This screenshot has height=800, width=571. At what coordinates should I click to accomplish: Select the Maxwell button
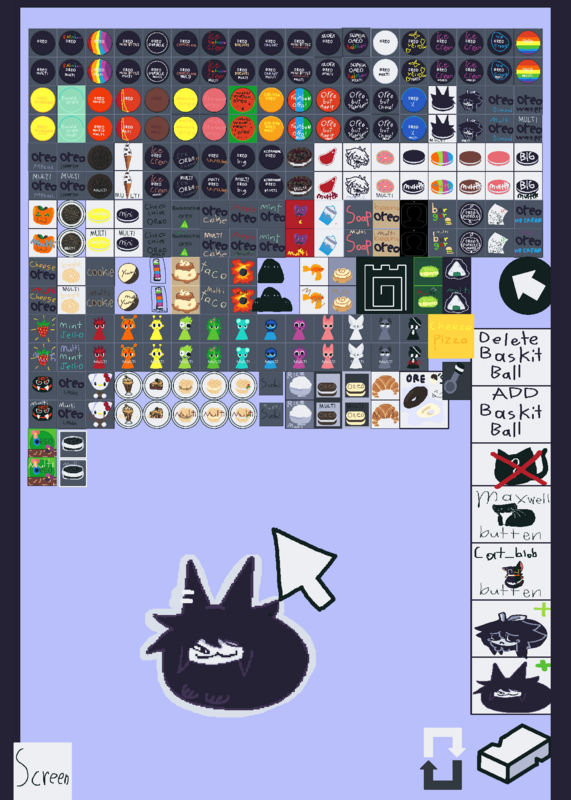point(511,514)
